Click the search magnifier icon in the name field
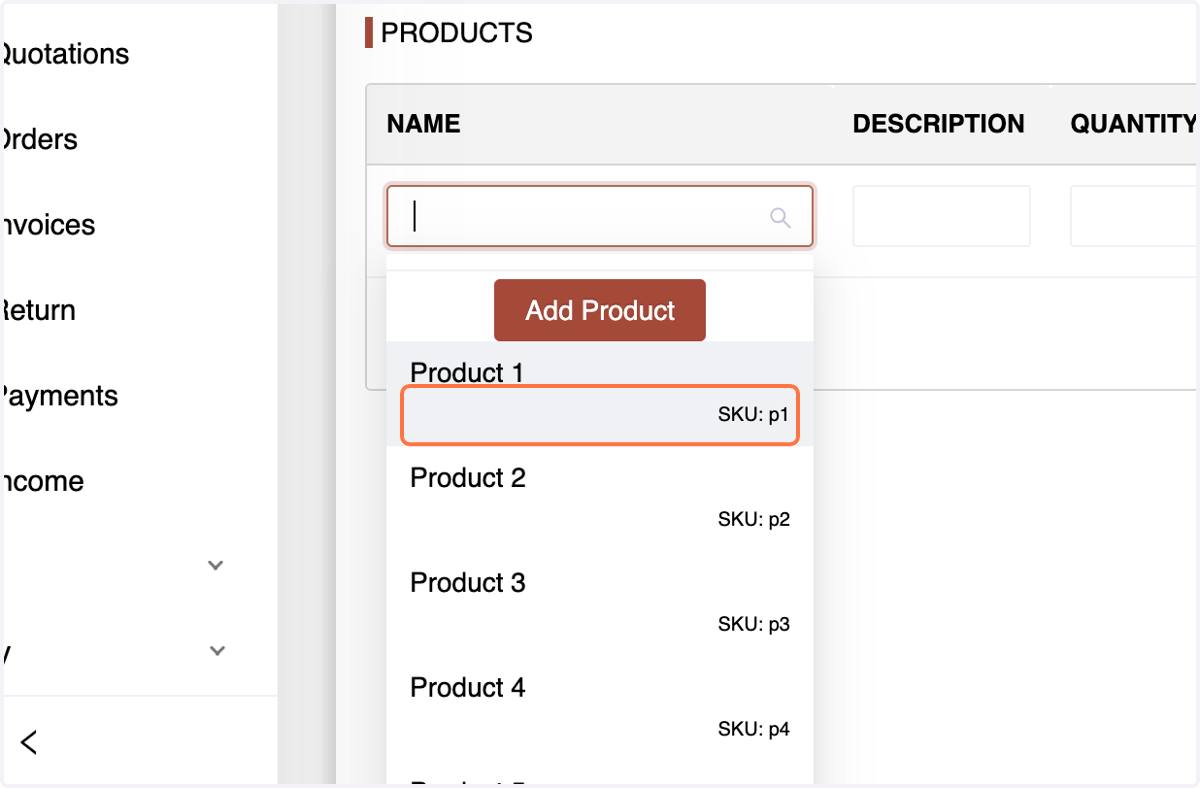Screen dimensions: 1200x788 pos(780,217)
